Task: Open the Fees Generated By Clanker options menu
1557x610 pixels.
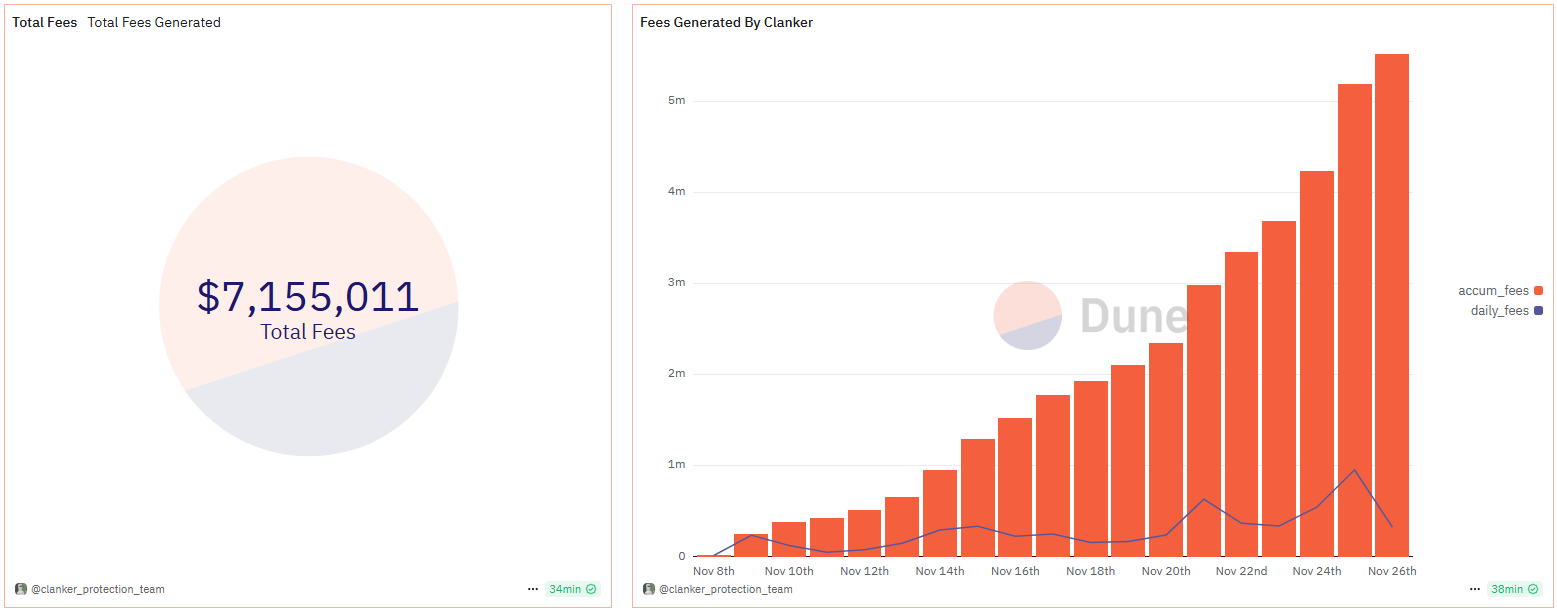Action: coord(1475,589)
